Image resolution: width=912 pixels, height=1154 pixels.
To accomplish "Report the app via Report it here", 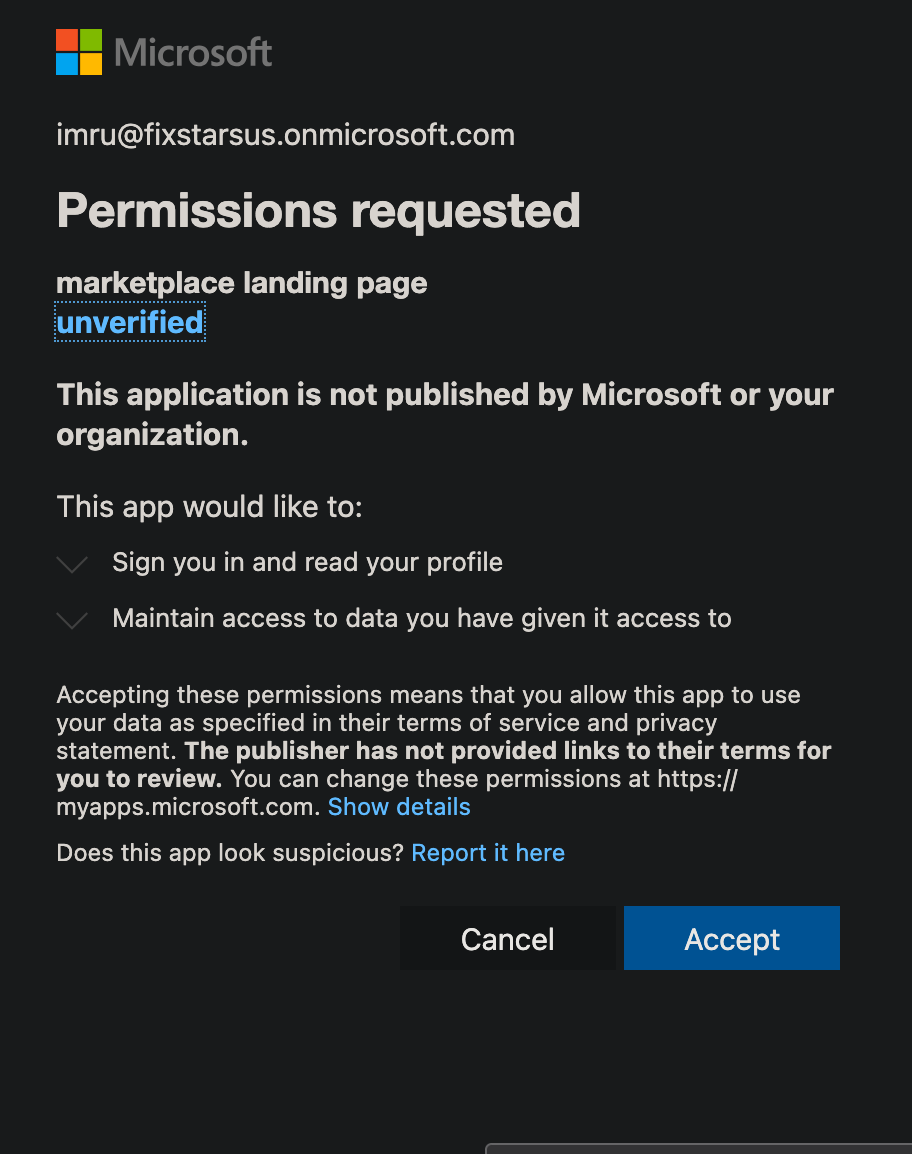I will (488, 853).
